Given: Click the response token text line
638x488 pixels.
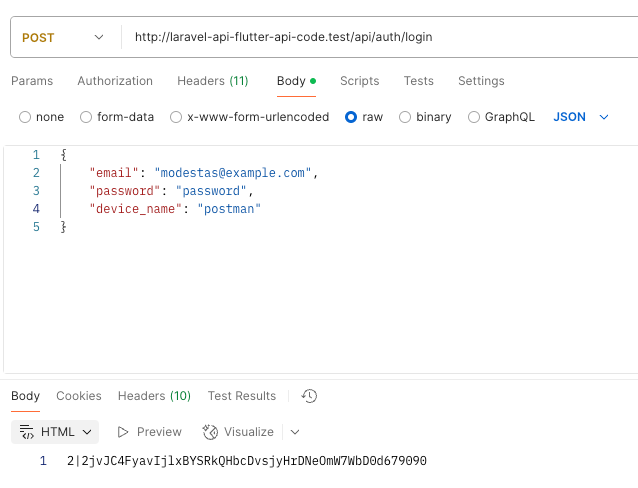Looking at the screenshot, I should [246, 461].
